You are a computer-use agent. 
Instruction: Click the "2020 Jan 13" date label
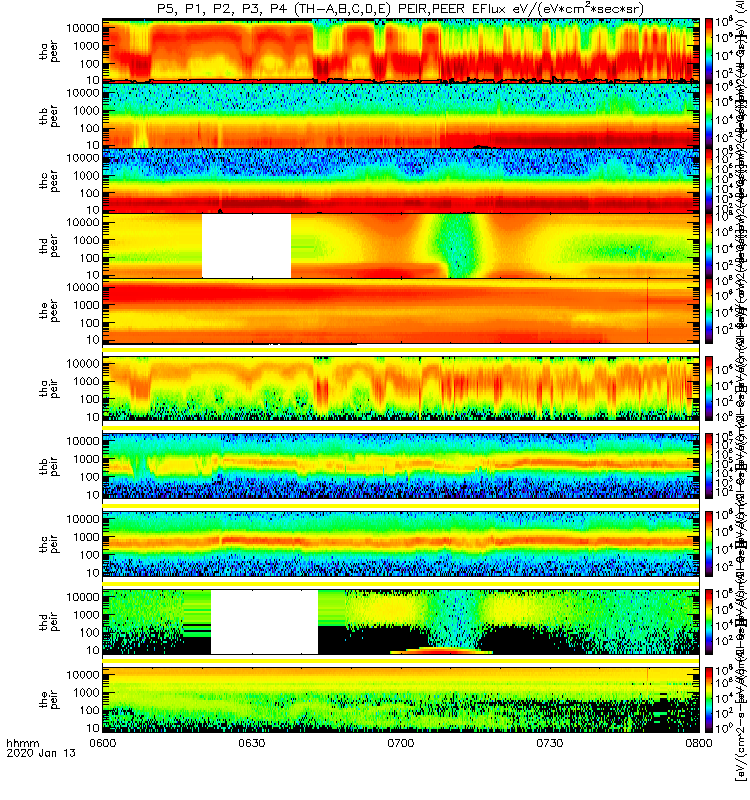pyautogui.click(x=41, y=753)
